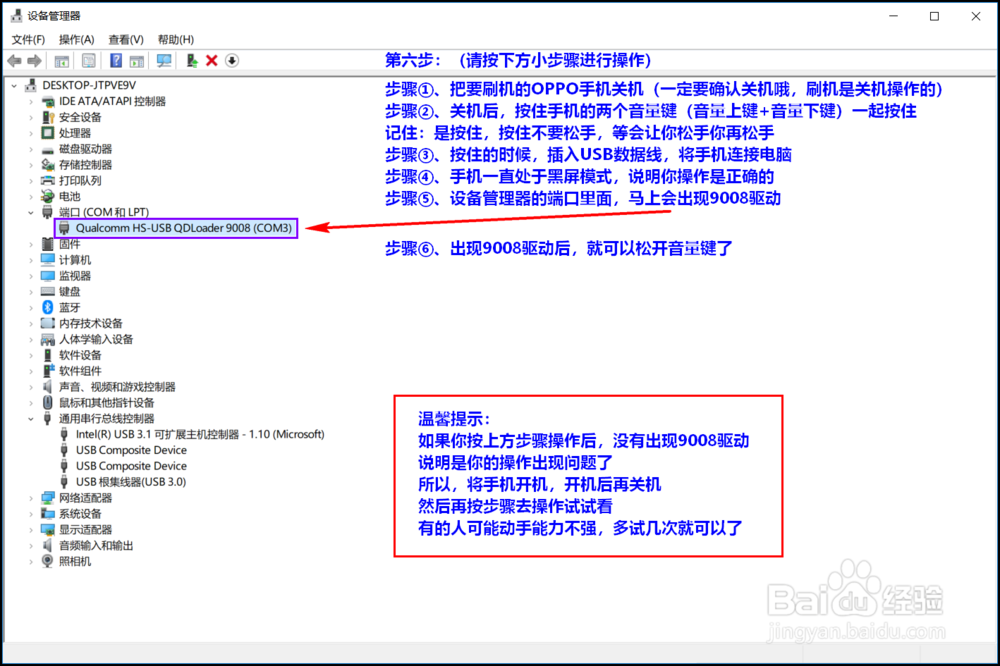Click the uninstall device icon (red X)

(211, 60)
